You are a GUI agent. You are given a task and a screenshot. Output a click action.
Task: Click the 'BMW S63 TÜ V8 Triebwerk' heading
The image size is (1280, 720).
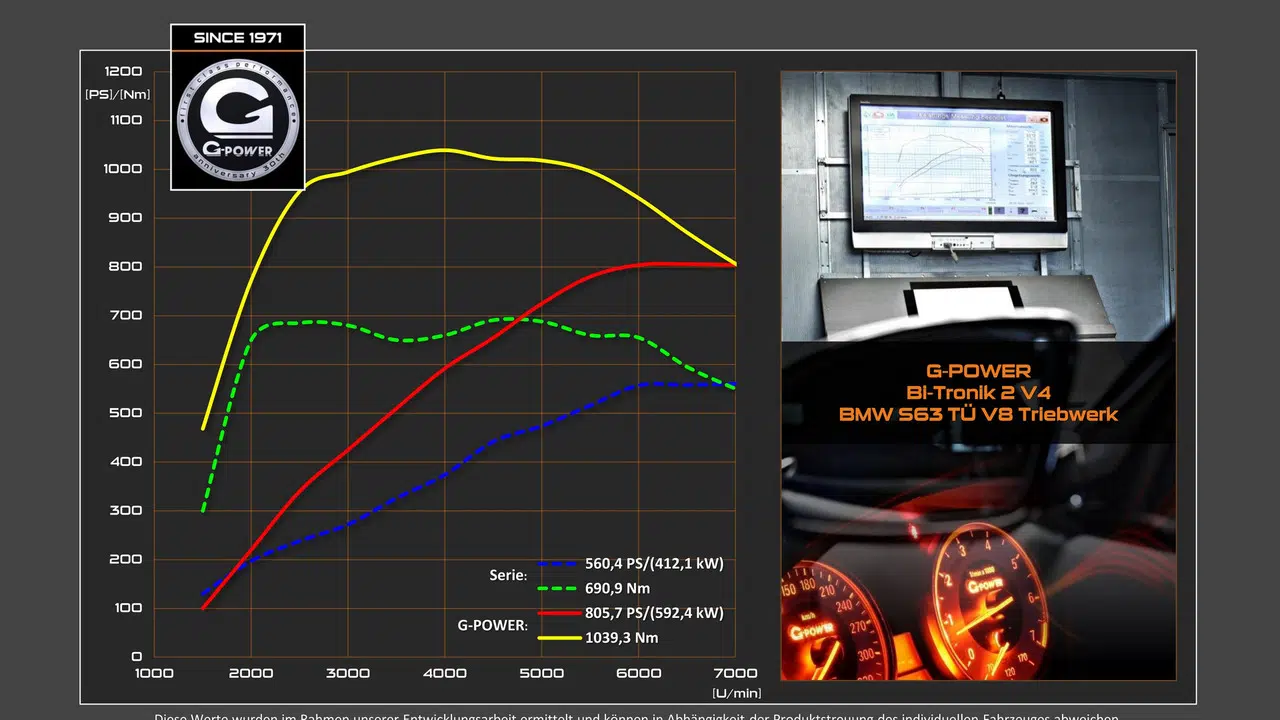978,413
